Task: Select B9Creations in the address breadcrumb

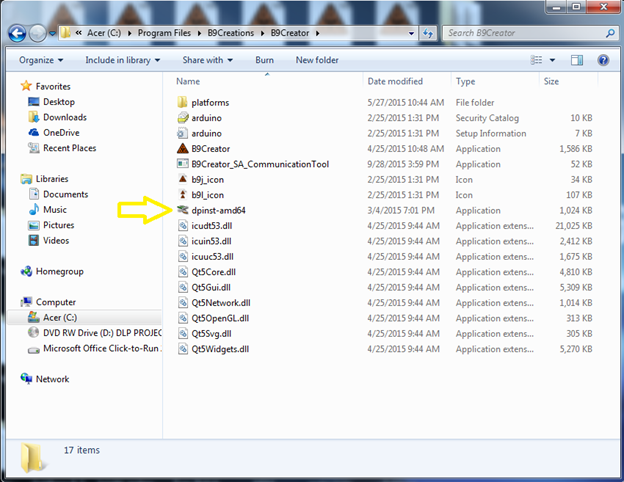Action: coord(230,33)
